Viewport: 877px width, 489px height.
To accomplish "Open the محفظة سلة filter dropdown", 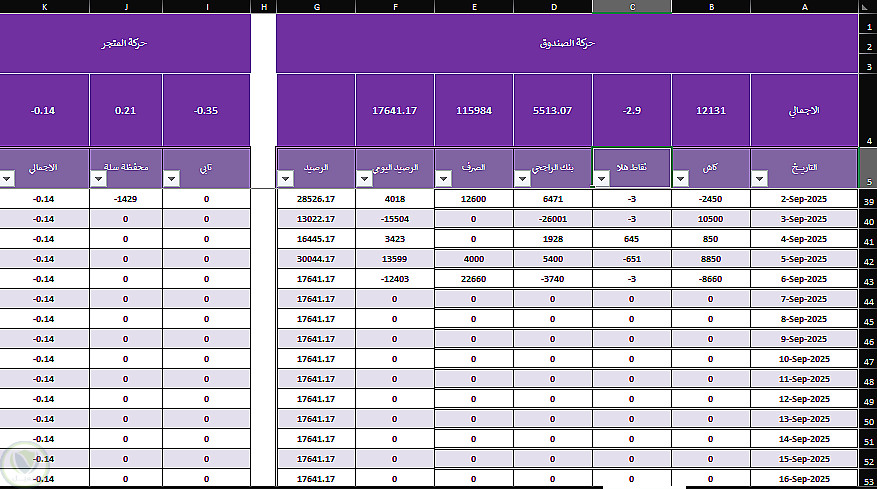I will coord(98,179).
